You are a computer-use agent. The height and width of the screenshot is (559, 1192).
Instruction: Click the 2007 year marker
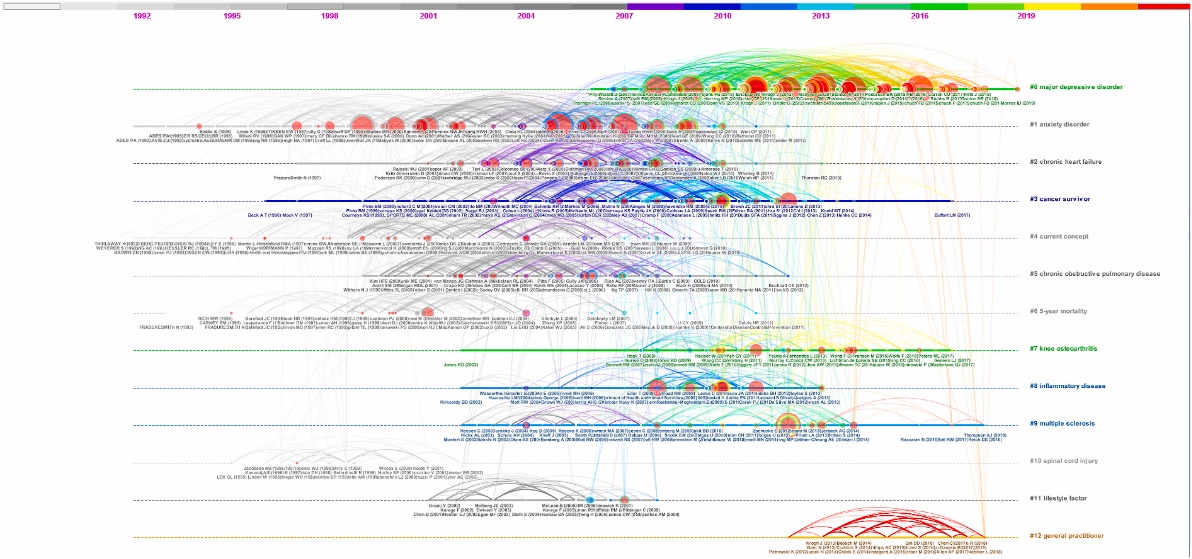[624, 17]
